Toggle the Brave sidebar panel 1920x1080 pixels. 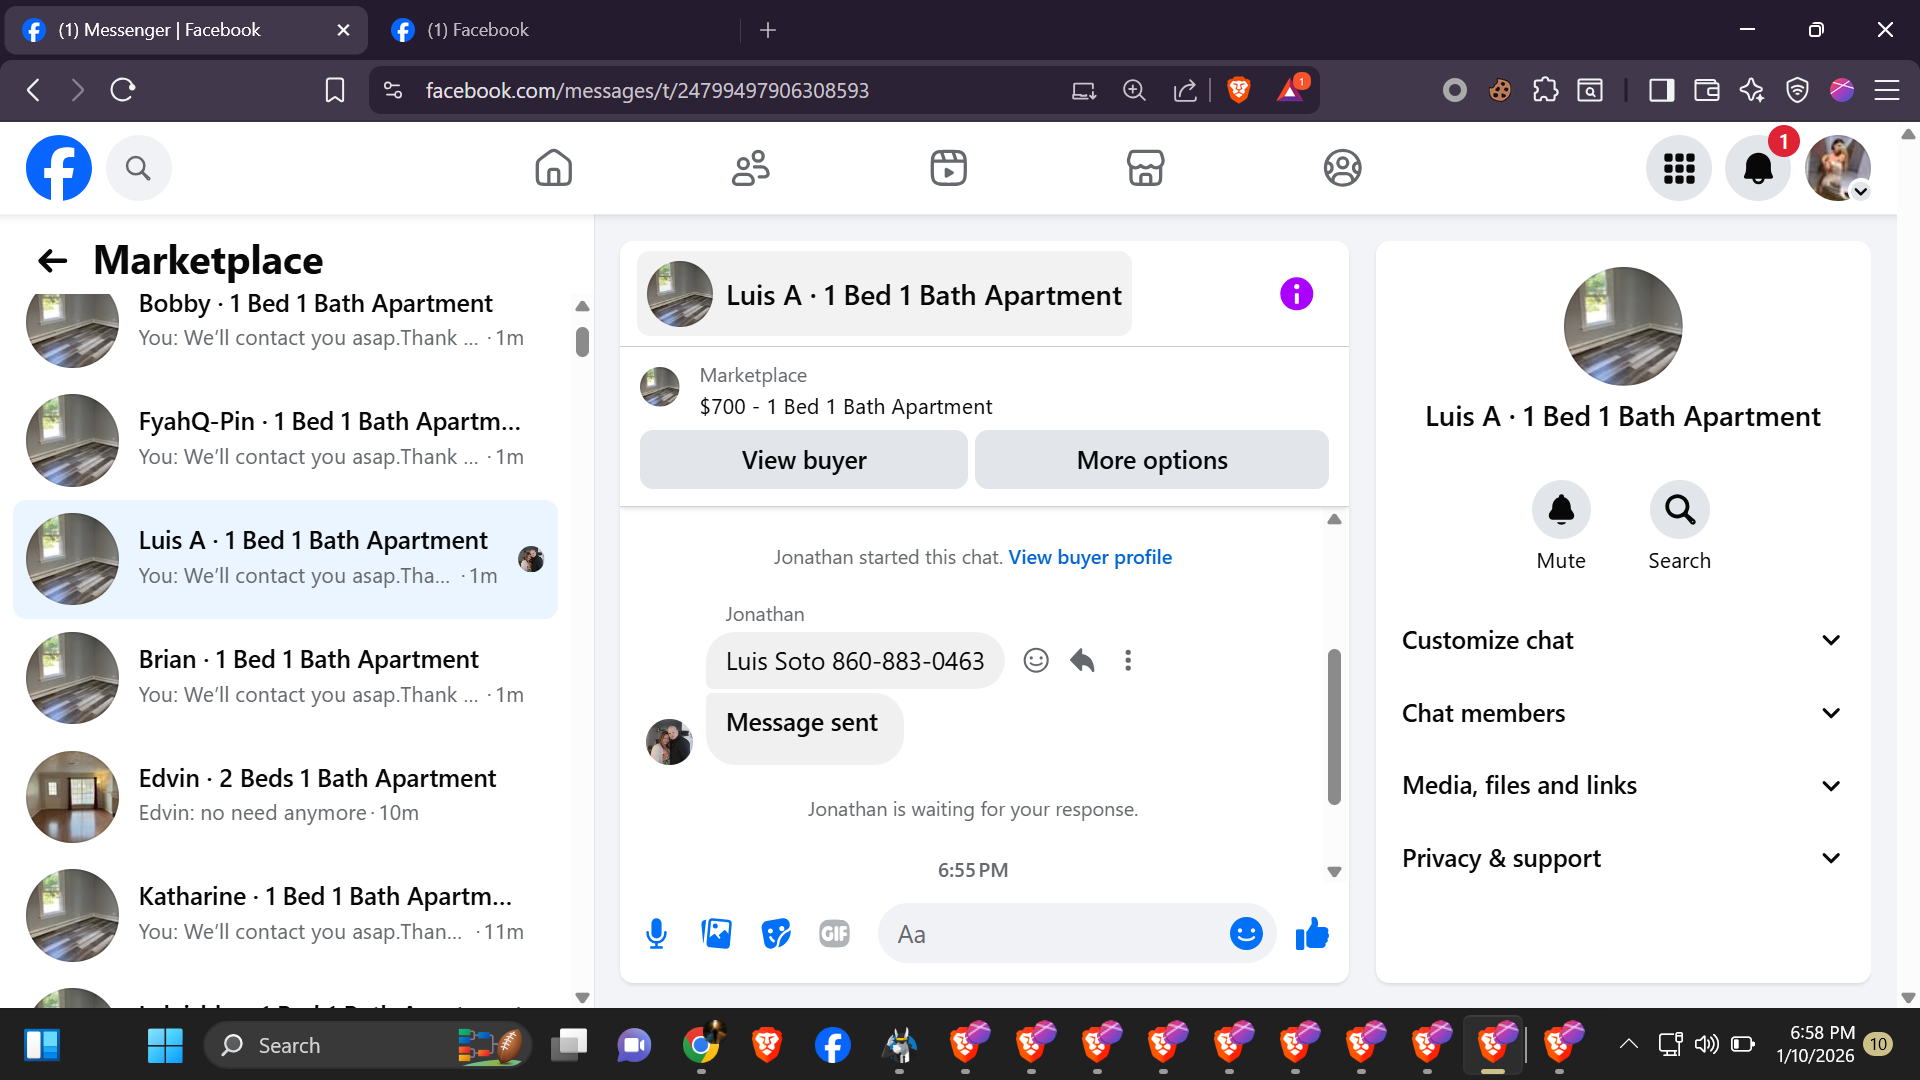(x=1661, y=90)
